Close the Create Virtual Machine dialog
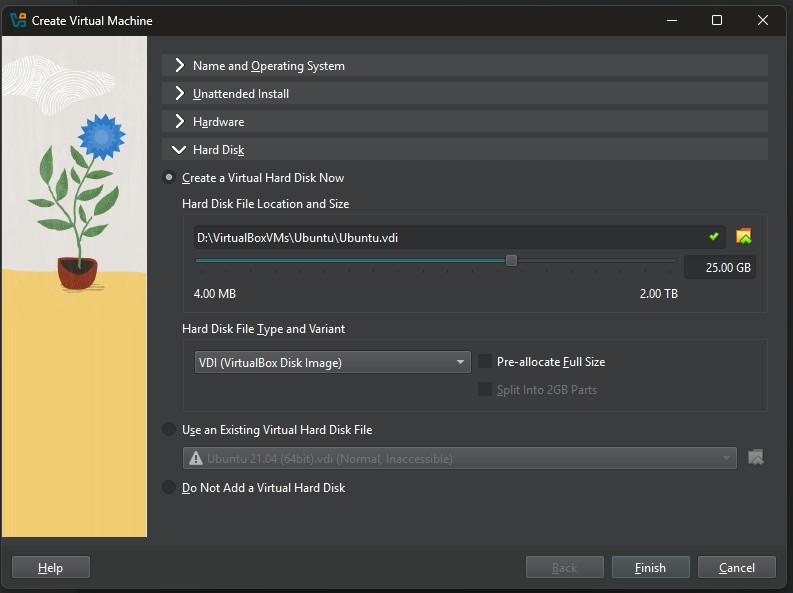The height and width of the screenshot is (593, 793). [763, 20]
